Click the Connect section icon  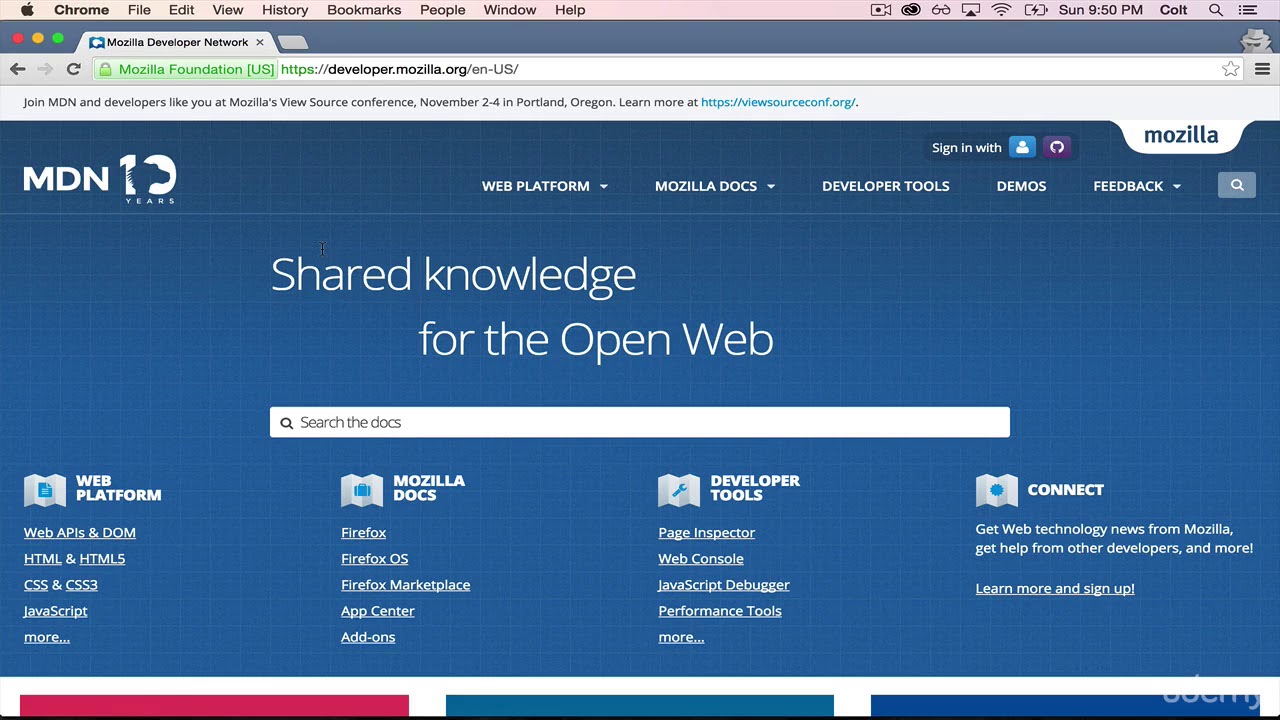click(996, 490)
